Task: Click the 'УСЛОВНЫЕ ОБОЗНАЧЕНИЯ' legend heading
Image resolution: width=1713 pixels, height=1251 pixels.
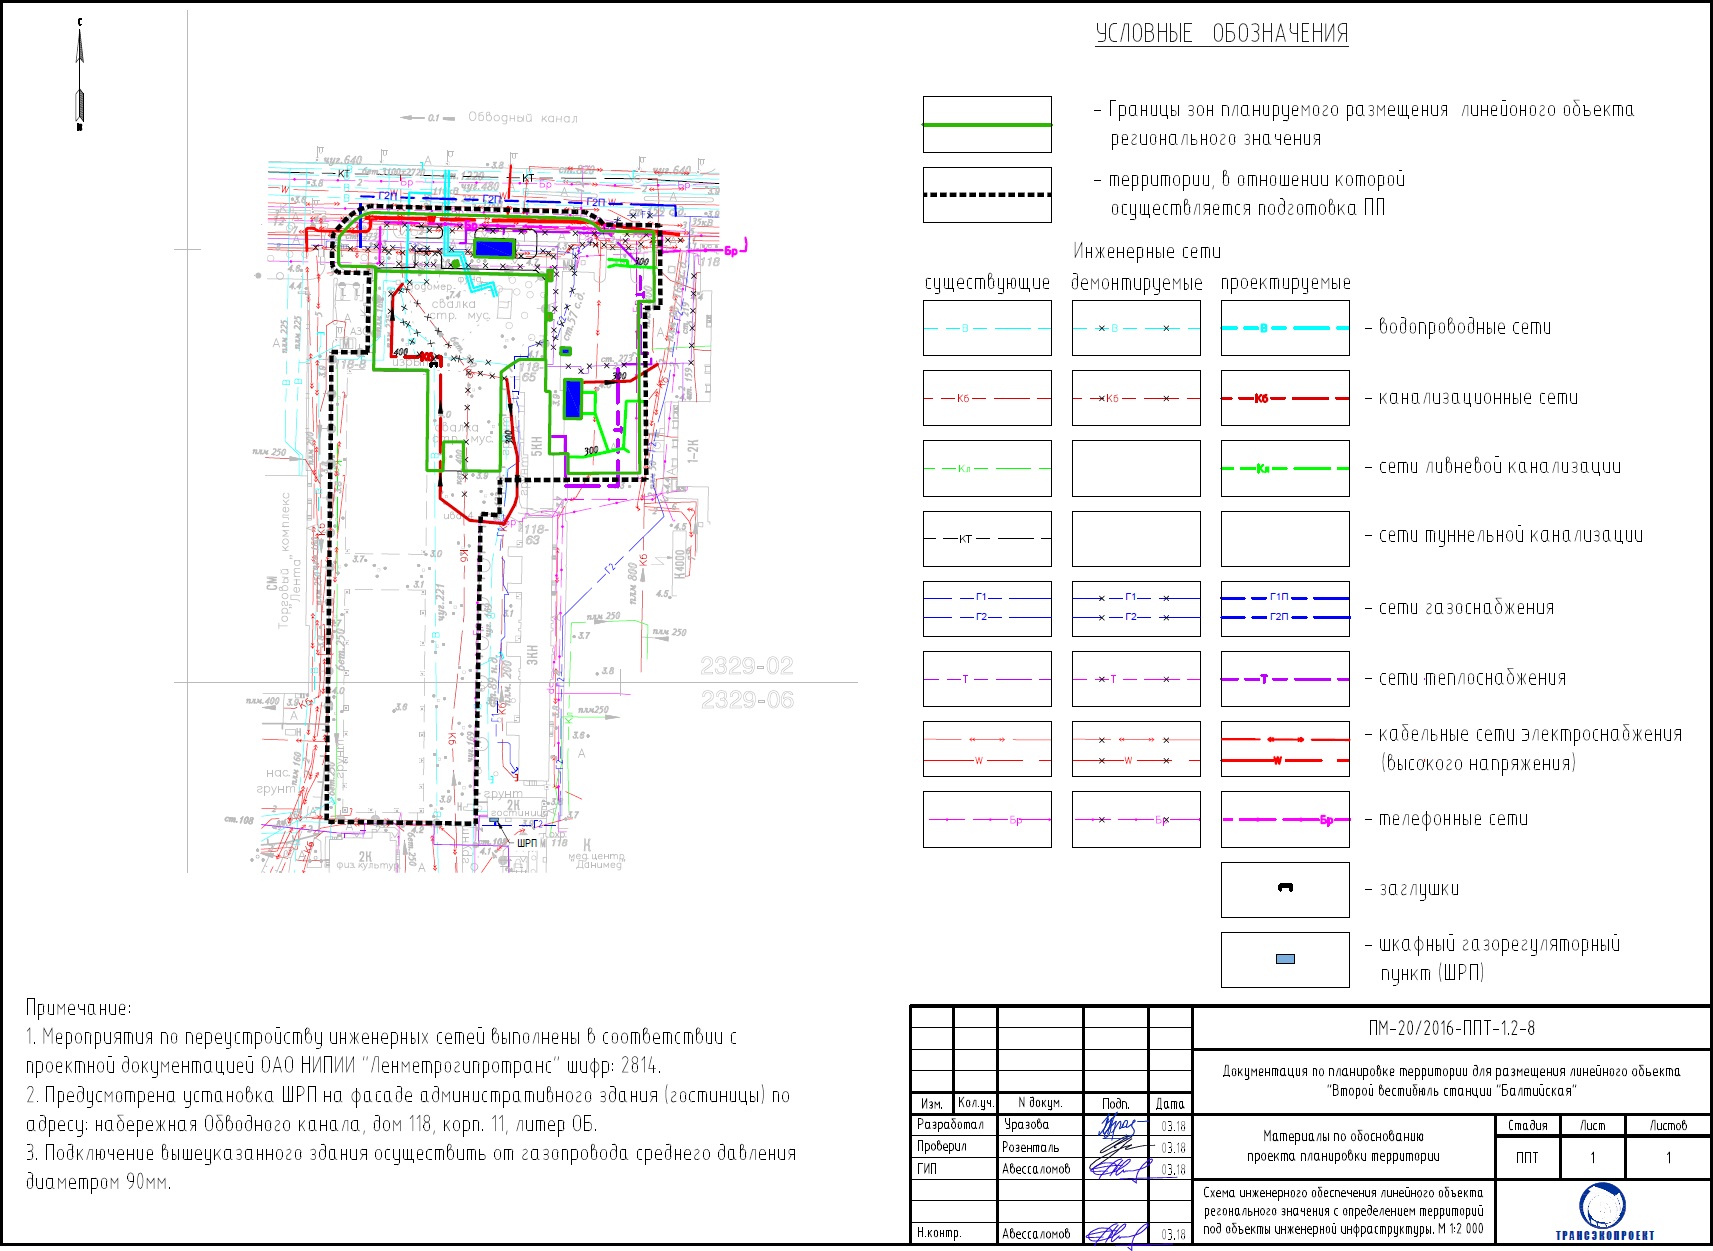Action: click(1221, 34)
